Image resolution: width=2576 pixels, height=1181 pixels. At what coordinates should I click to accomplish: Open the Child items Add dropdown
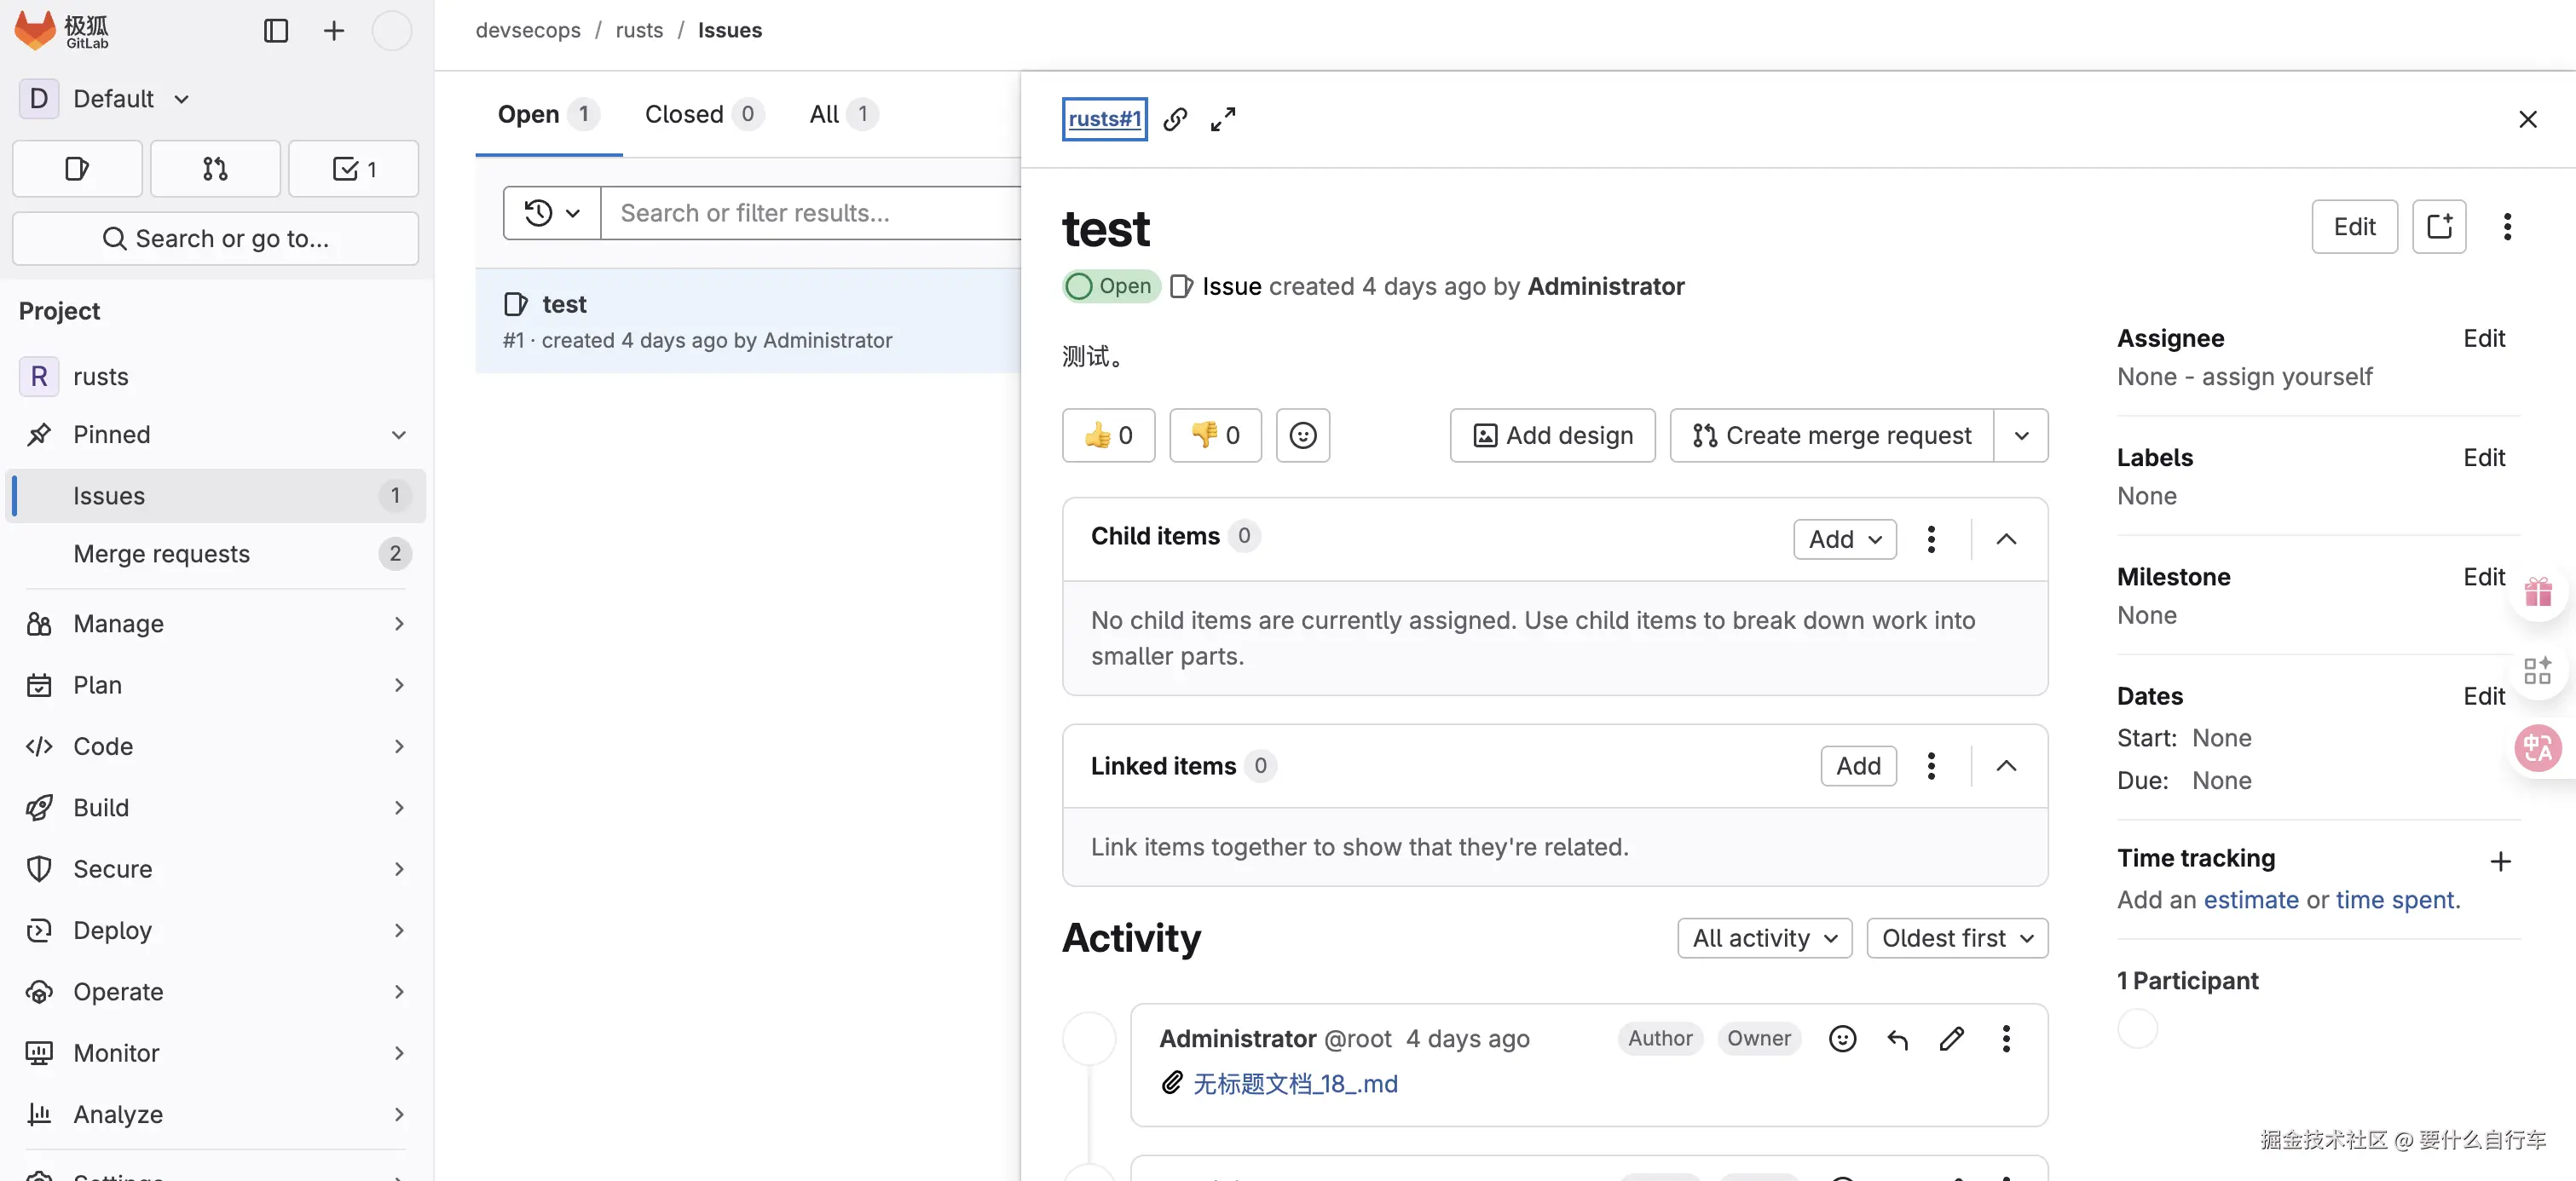1844,539
